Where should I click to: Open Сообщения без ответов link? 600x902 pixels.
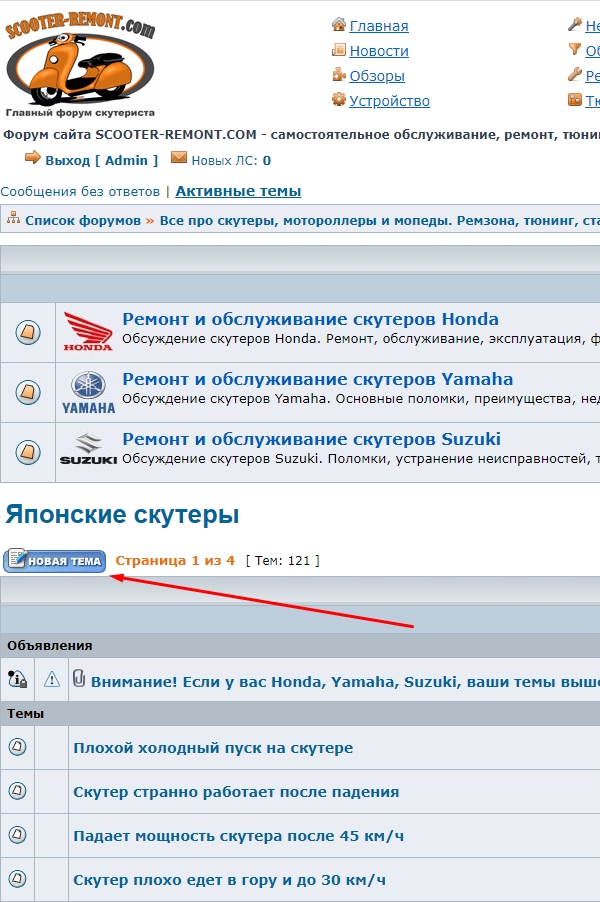[x=80, y=191]
